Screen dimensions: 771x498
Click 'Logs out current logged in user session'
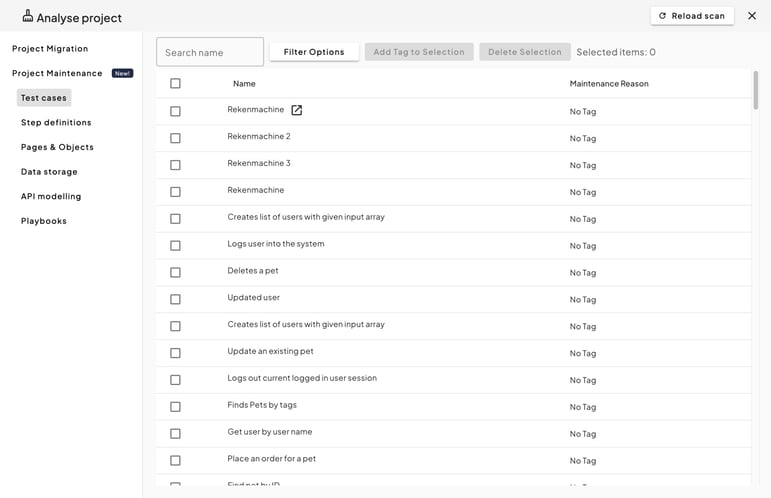click(302, 378)
